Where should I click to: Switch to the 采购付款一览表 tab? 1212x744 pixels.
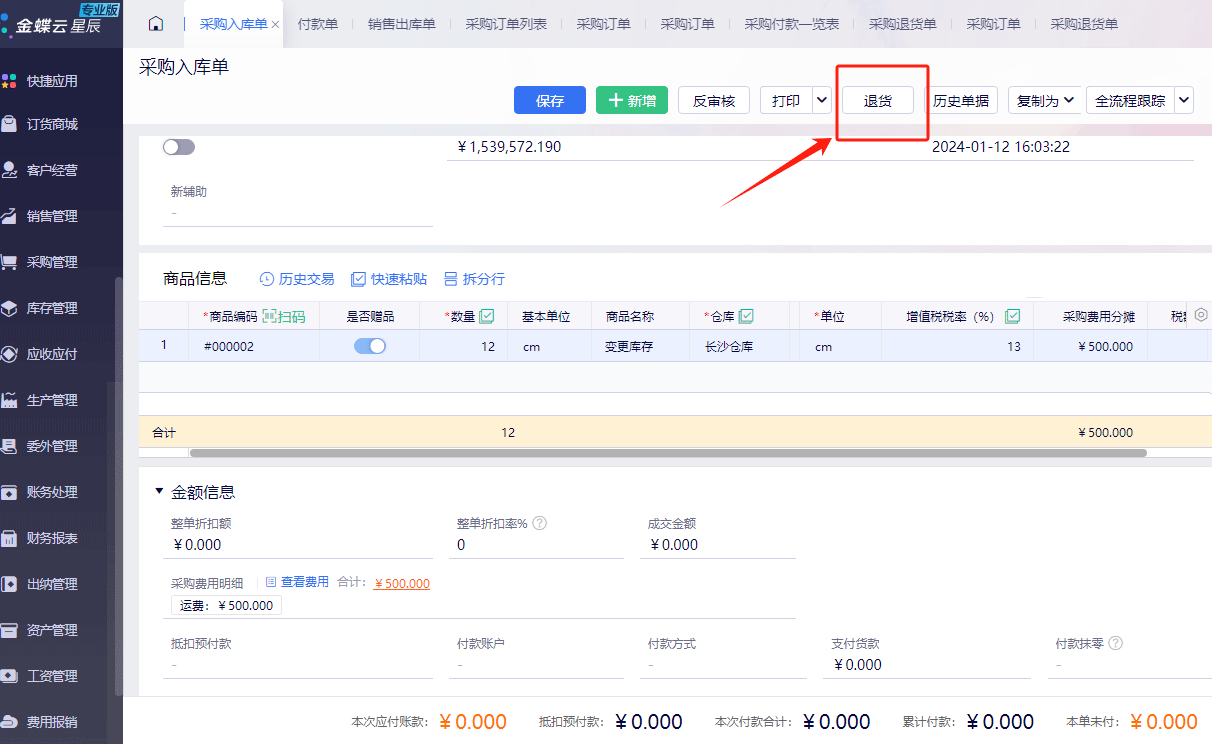pos(792,24)
